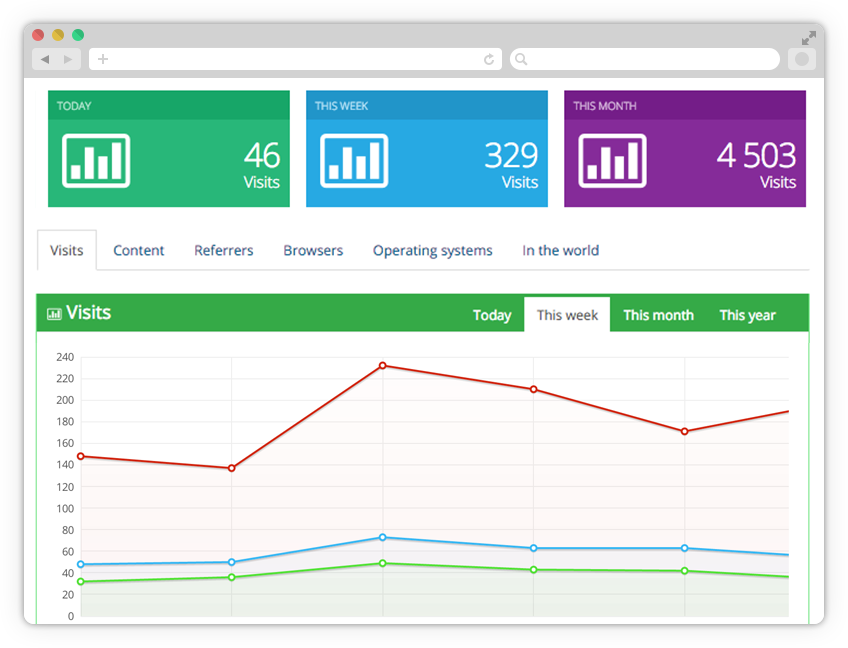The height and width of the screenshot is (648, 848).
Task: Click the small chart icon beside Visits heading
Action: coord(54,314)
